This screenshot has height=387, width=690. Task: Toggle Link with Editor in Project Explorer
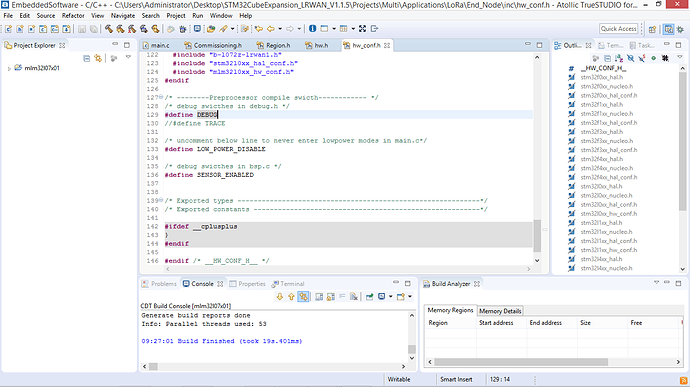[x=98, y=59]
